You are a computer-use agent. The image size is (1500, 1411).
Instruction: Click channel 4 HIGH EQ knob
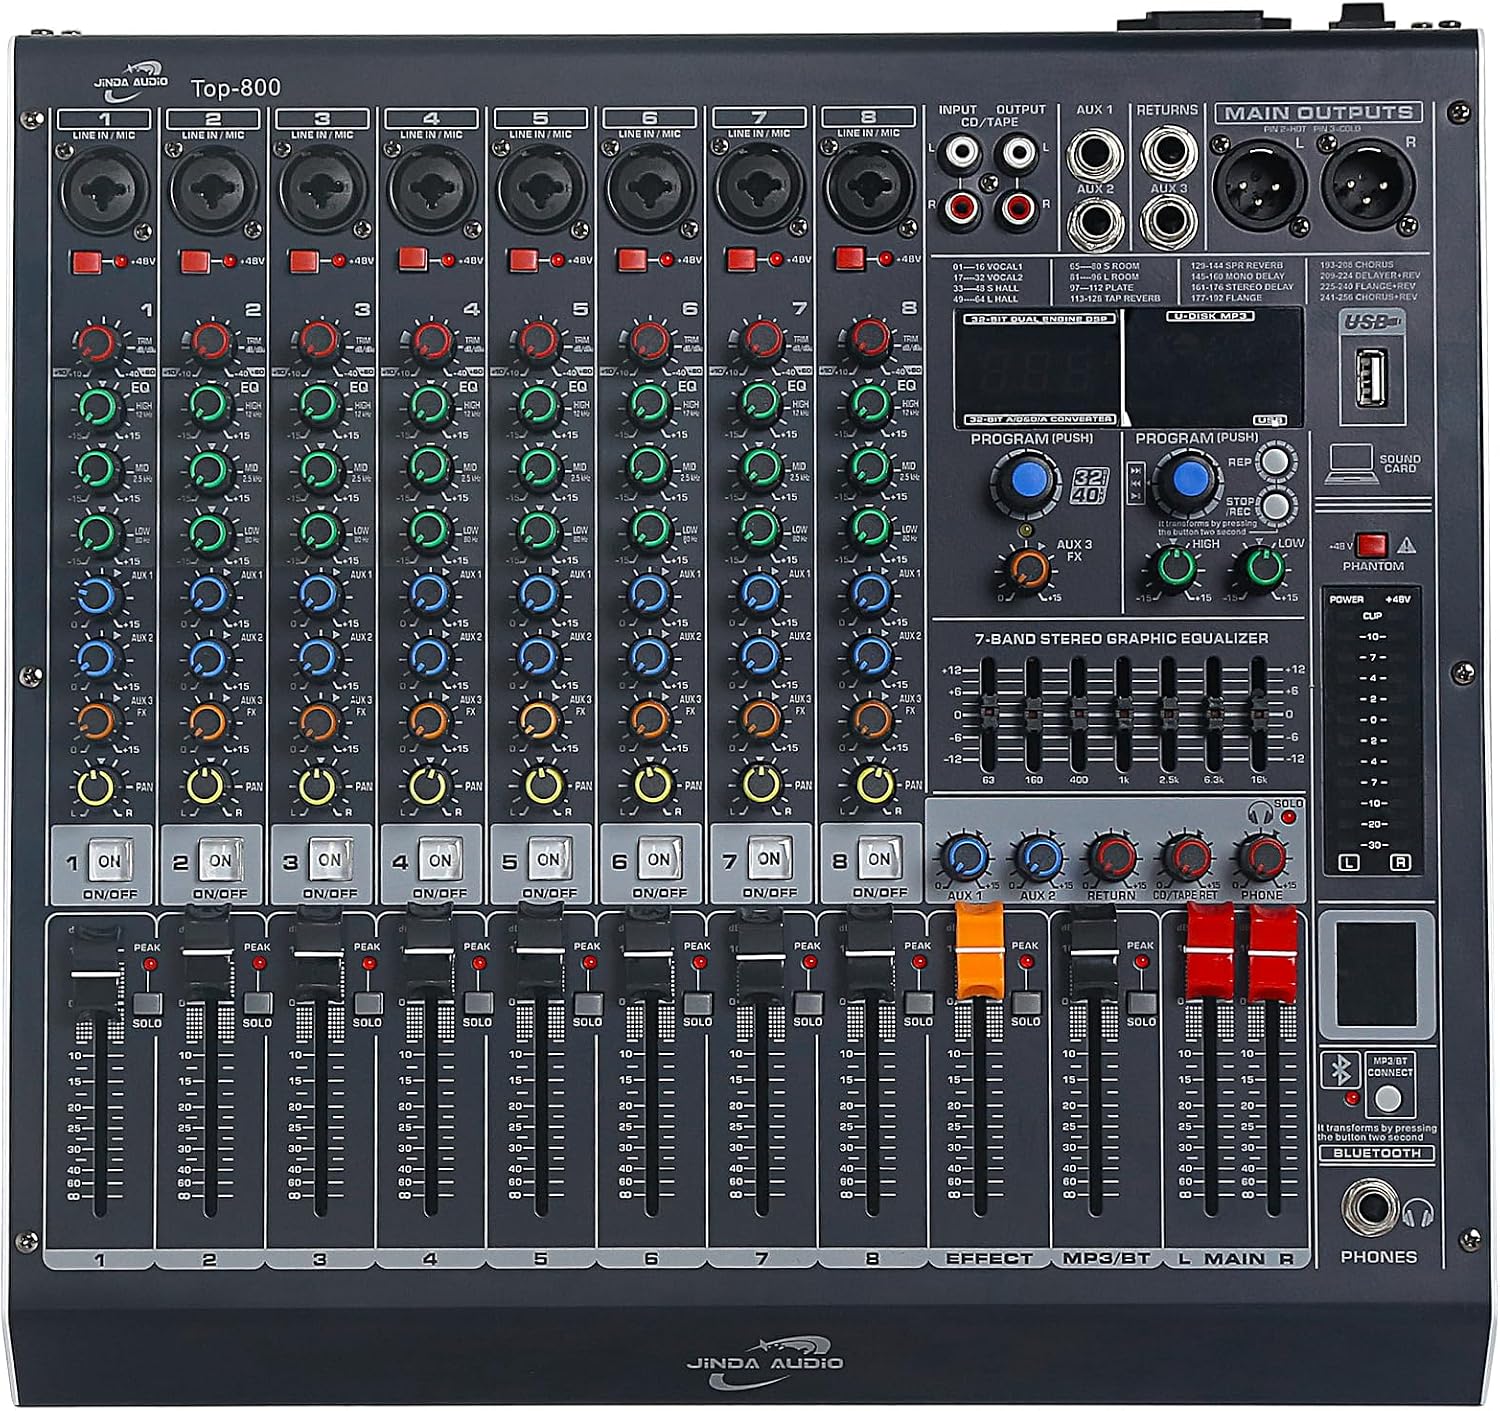pos(428,405)
